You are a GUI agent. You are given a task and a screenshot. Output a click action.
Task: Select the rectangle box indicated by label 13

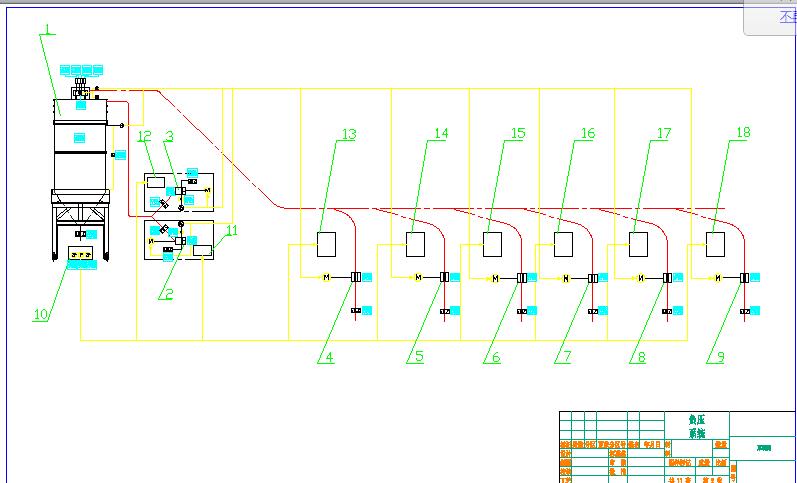pyautogui.click(x=326, y=245)
